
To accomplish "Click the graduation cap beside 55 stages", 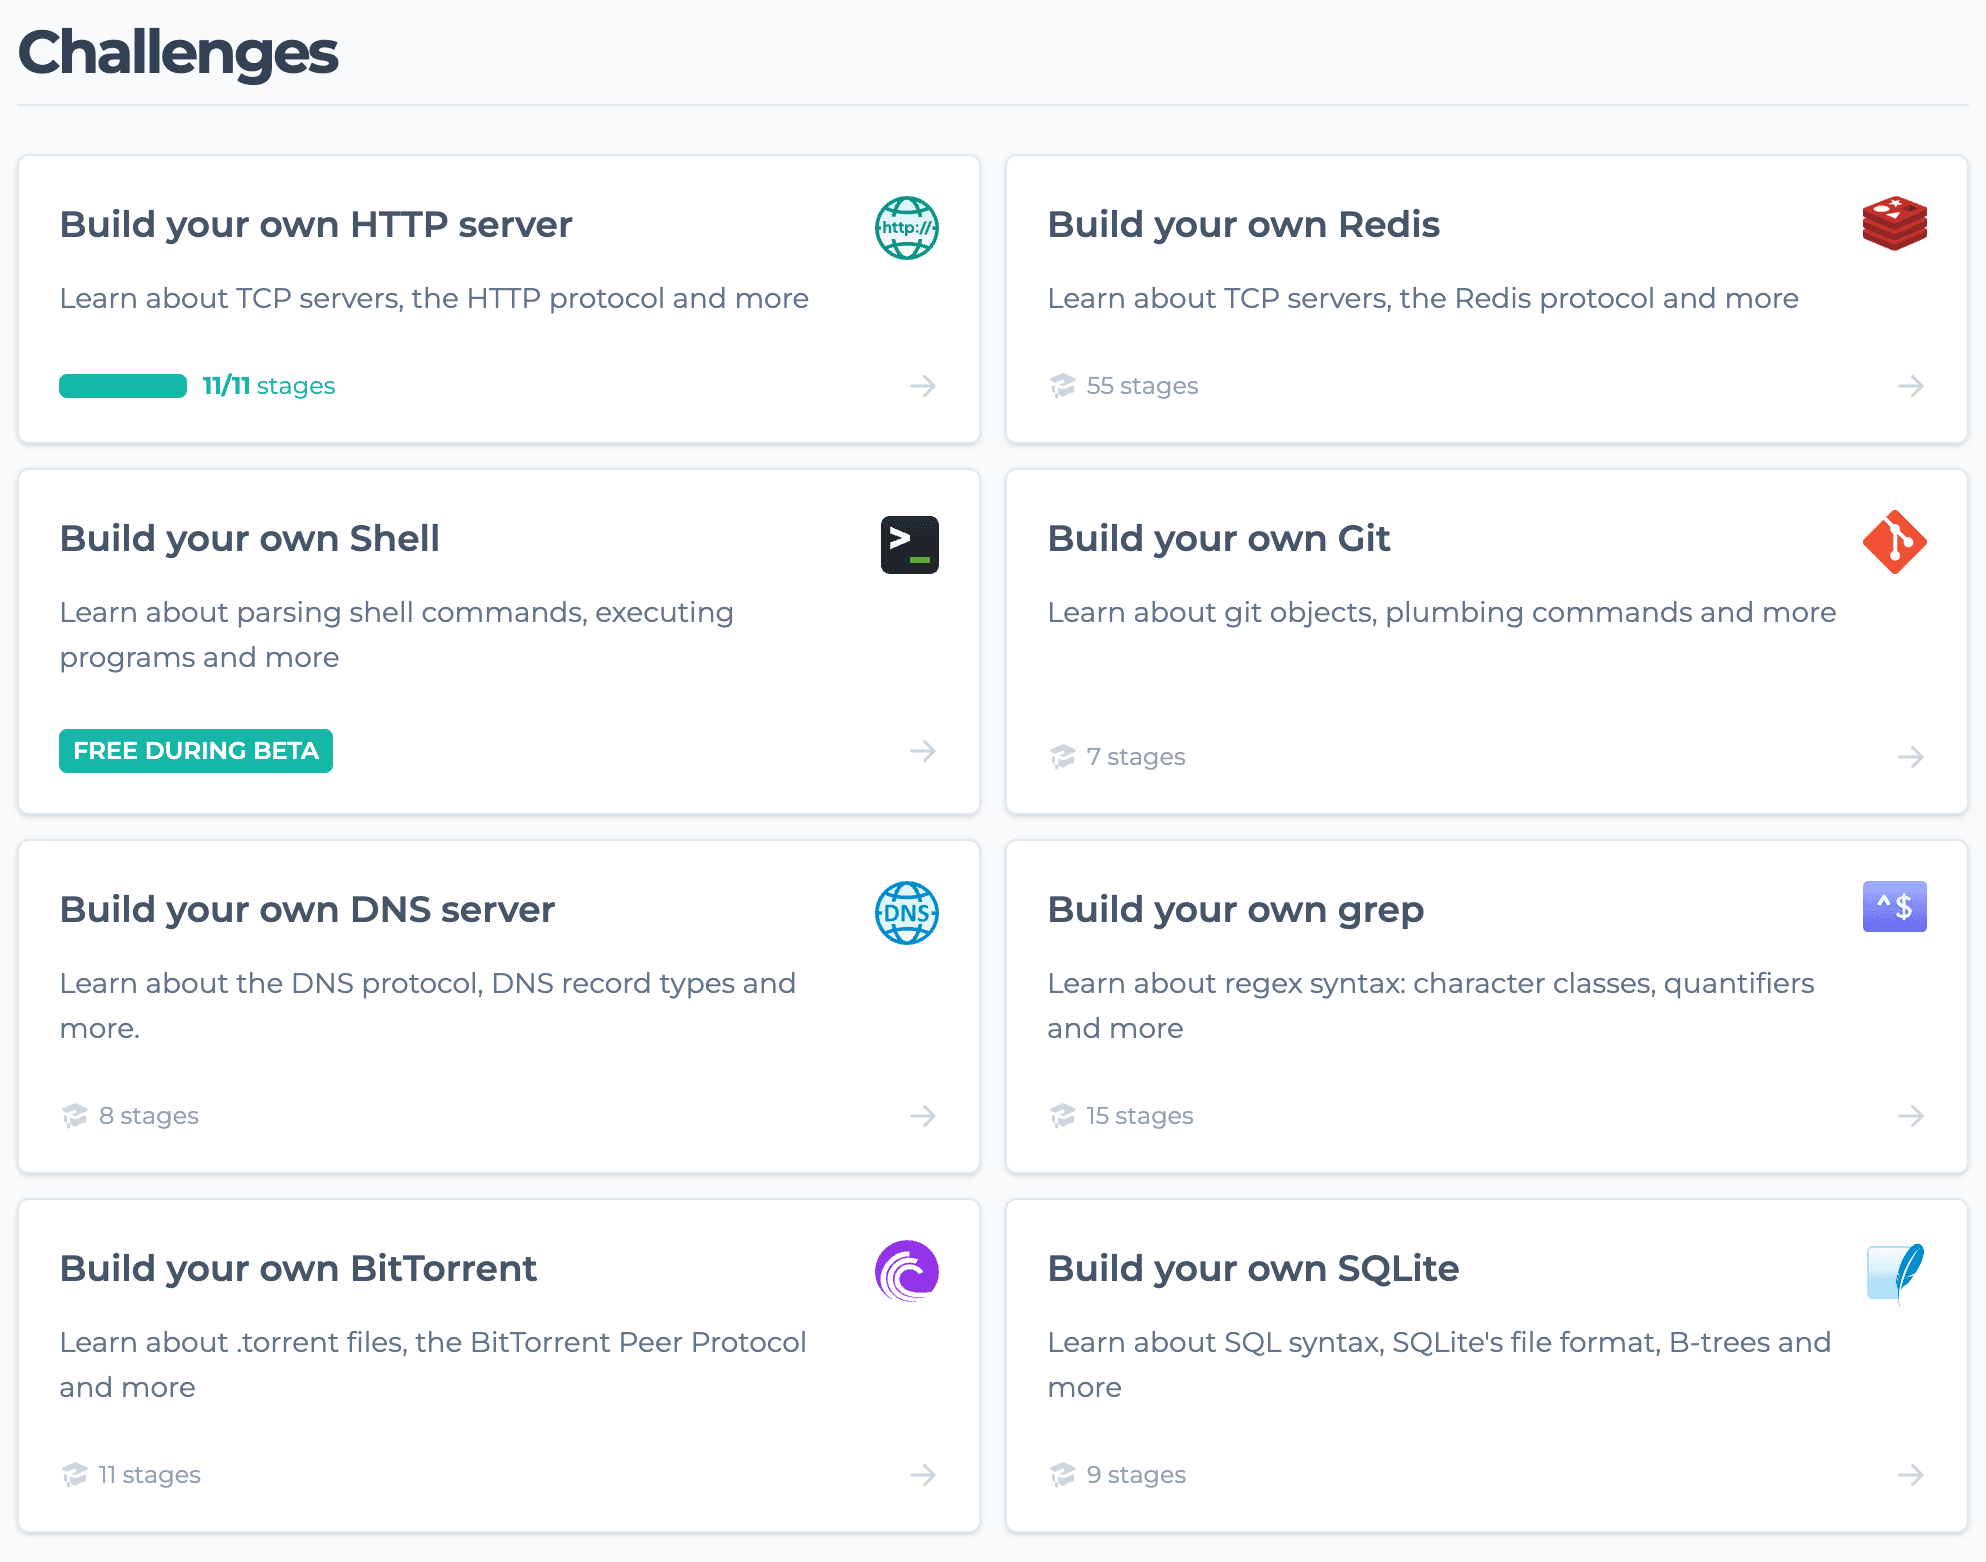I will pyautogui.click(x=1061, y=385).
